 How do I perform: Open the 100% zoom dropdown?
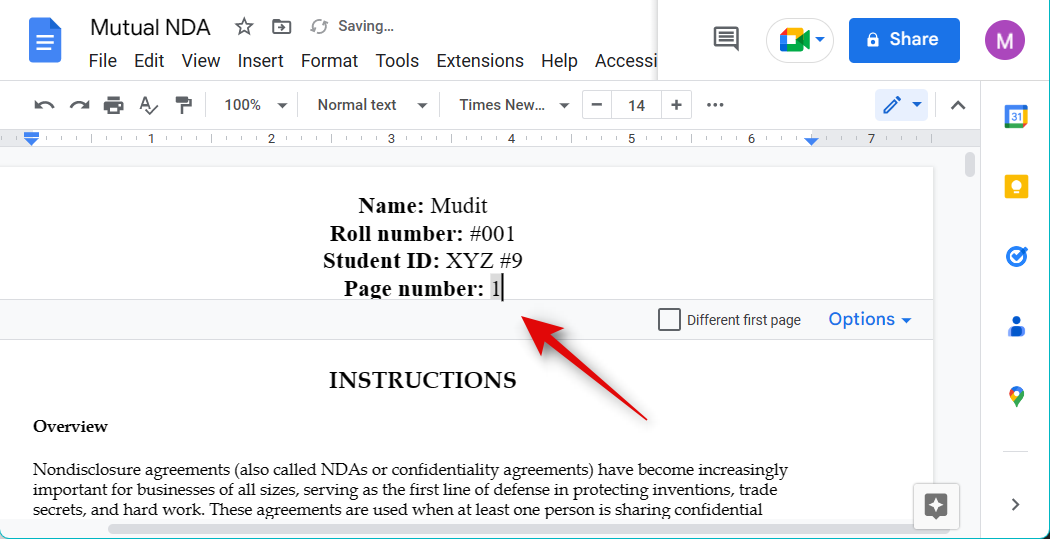pos(255,105)
